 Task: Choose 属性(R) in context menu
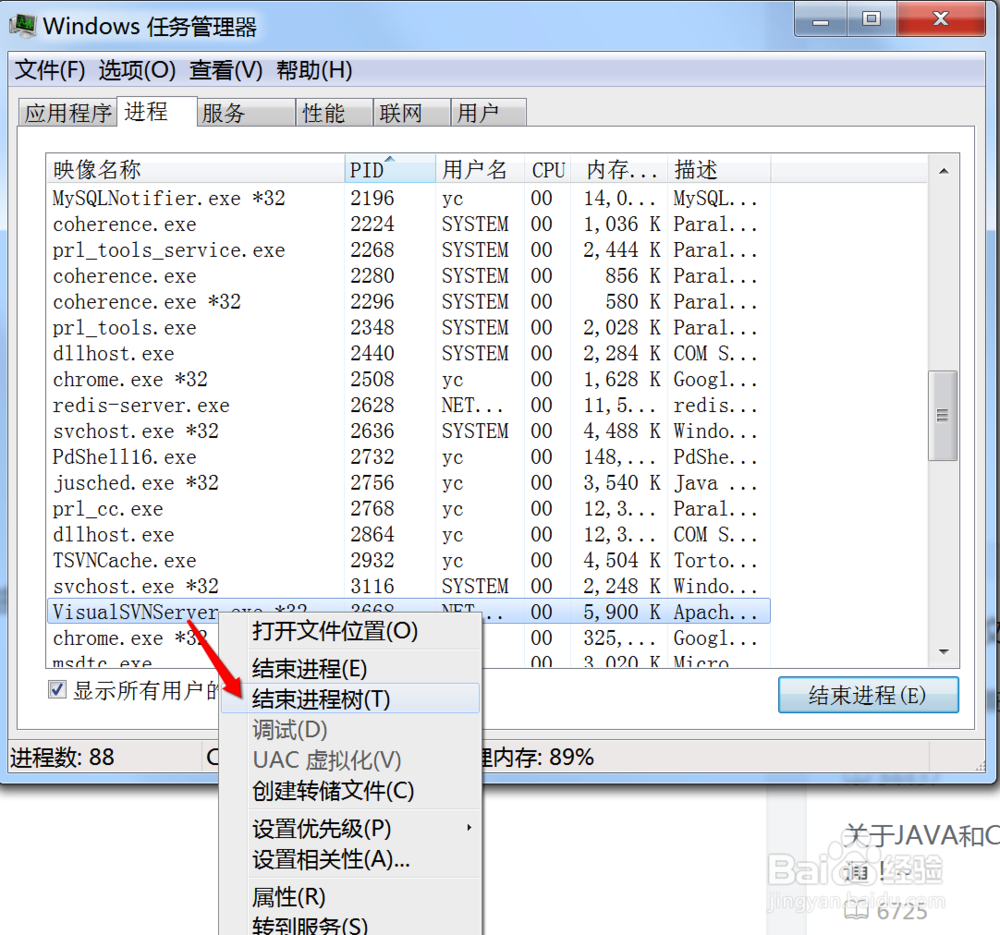[350, 897]
